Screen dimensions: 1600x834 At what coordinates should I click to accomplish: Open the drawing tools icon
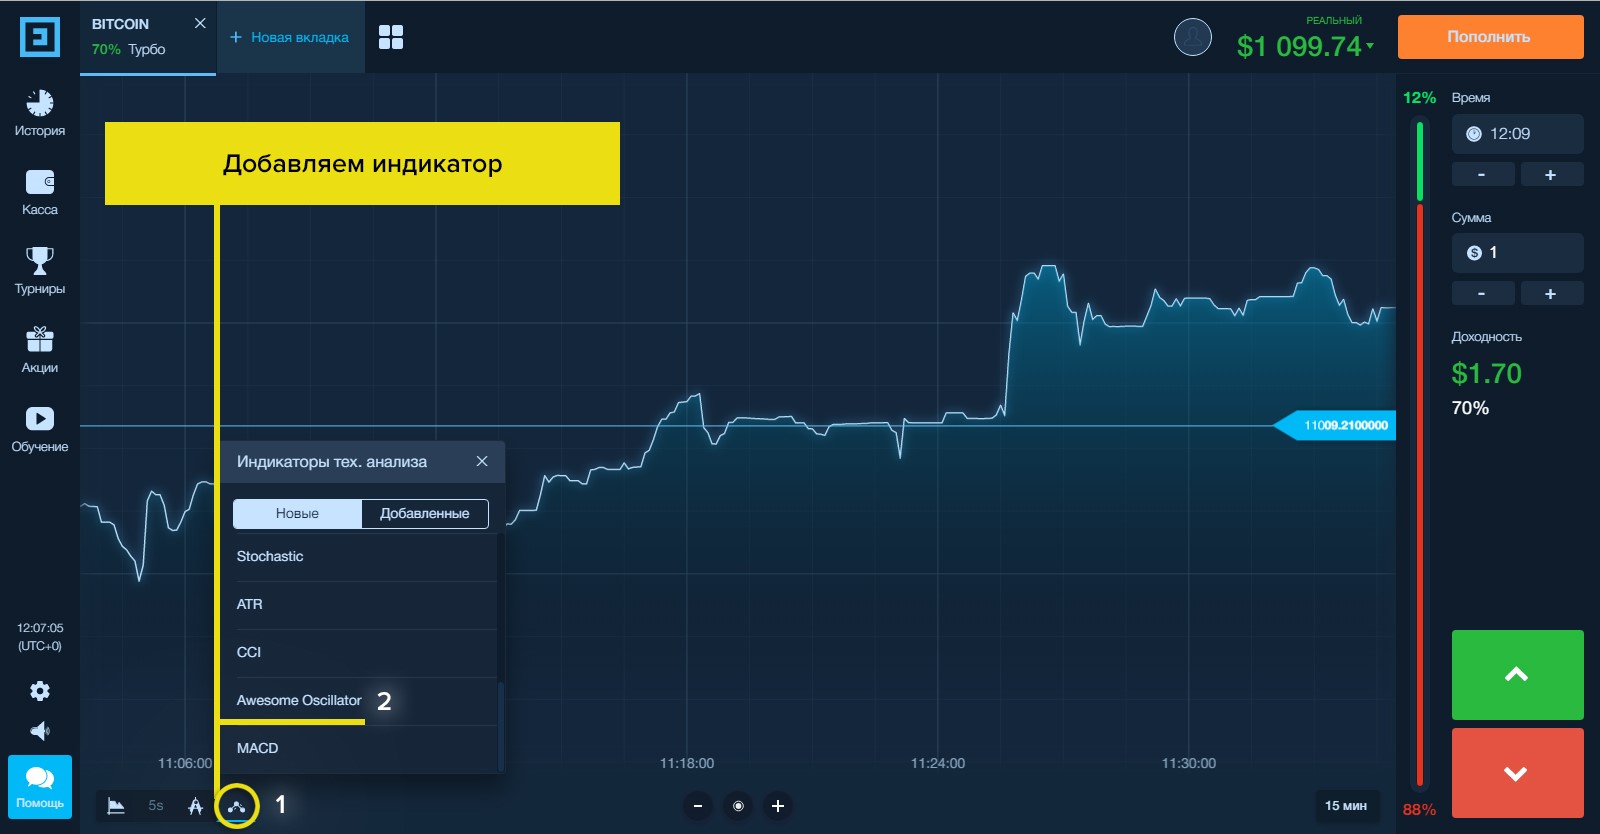(x=196, y=806)
